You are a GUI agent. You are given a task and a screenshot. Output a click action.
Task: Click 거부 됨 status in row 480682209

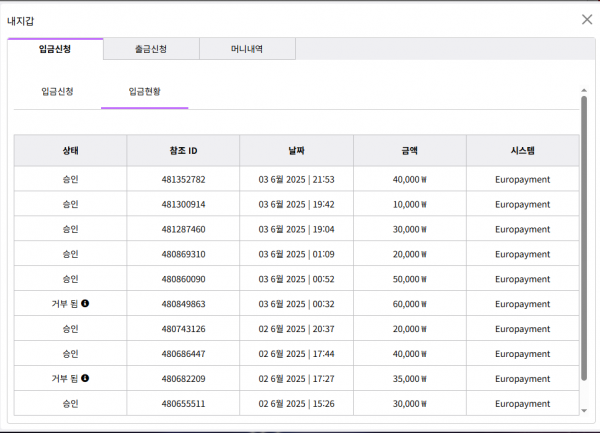64,379
